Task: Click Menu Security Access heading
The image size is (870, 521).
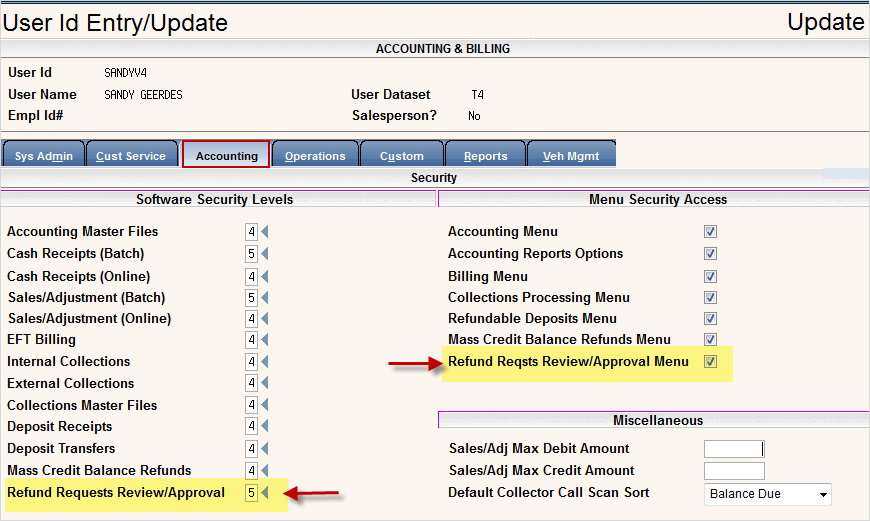Action: [x=657, y=199]
